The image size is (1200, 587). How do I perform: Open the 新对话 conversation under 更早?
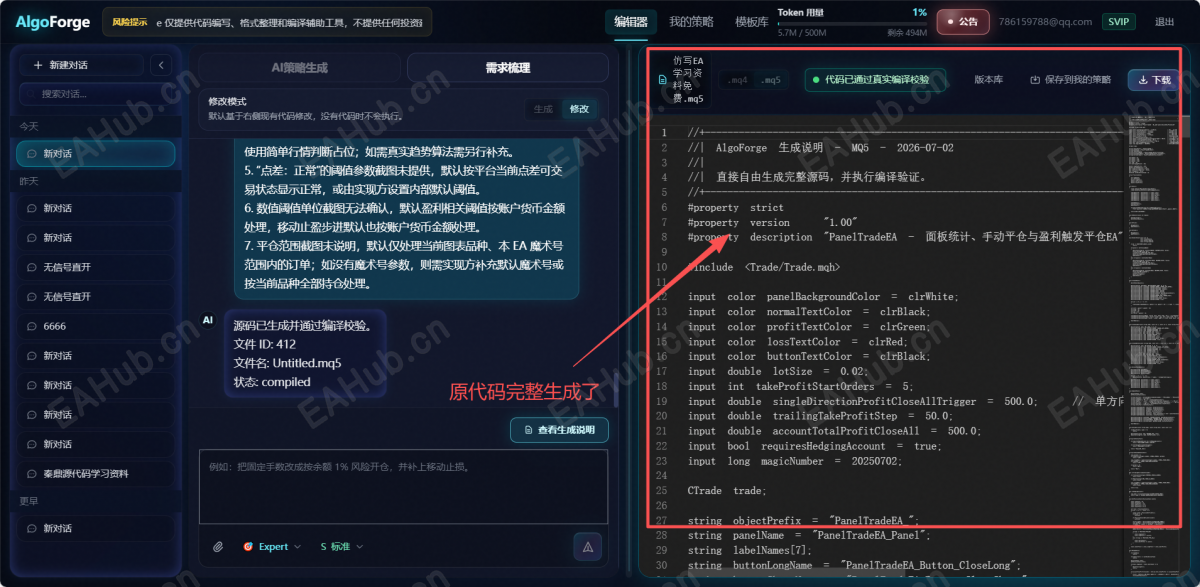[x=96, y=528]
